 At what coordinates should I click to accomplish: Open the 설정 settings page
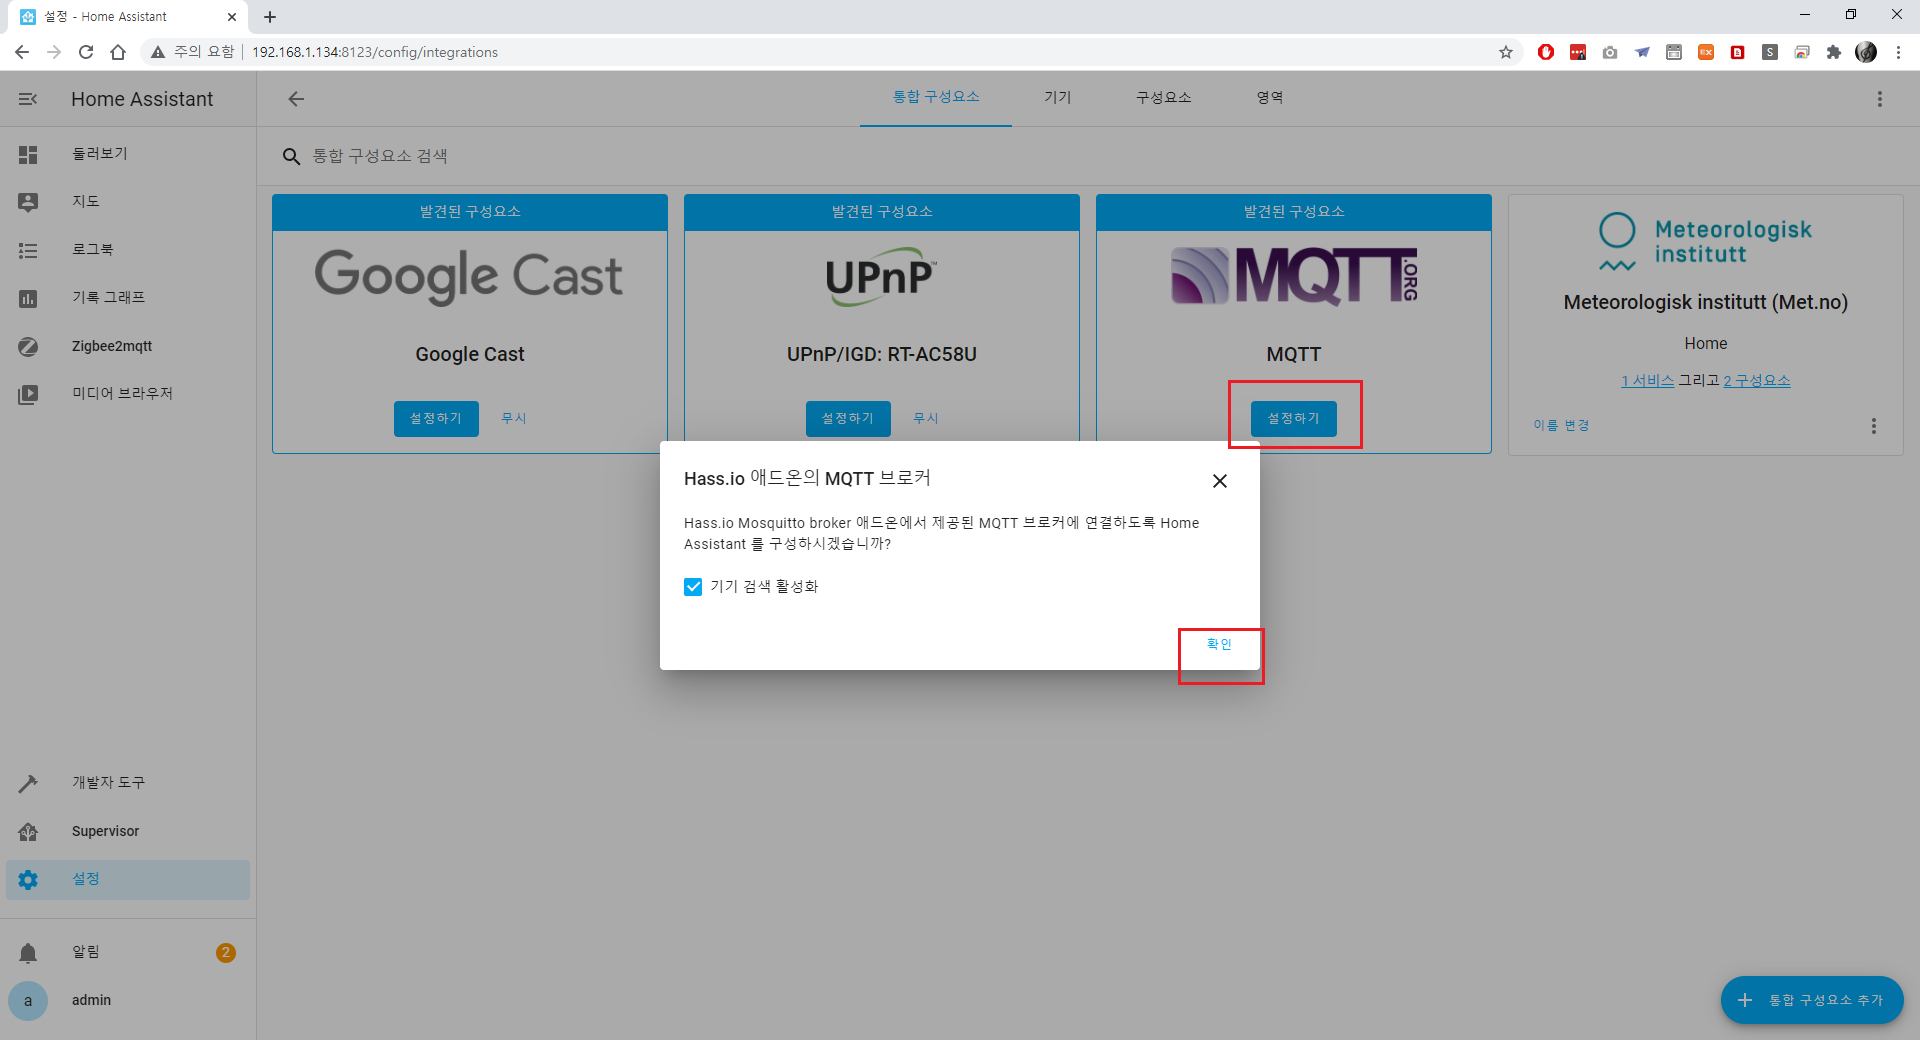128,879
